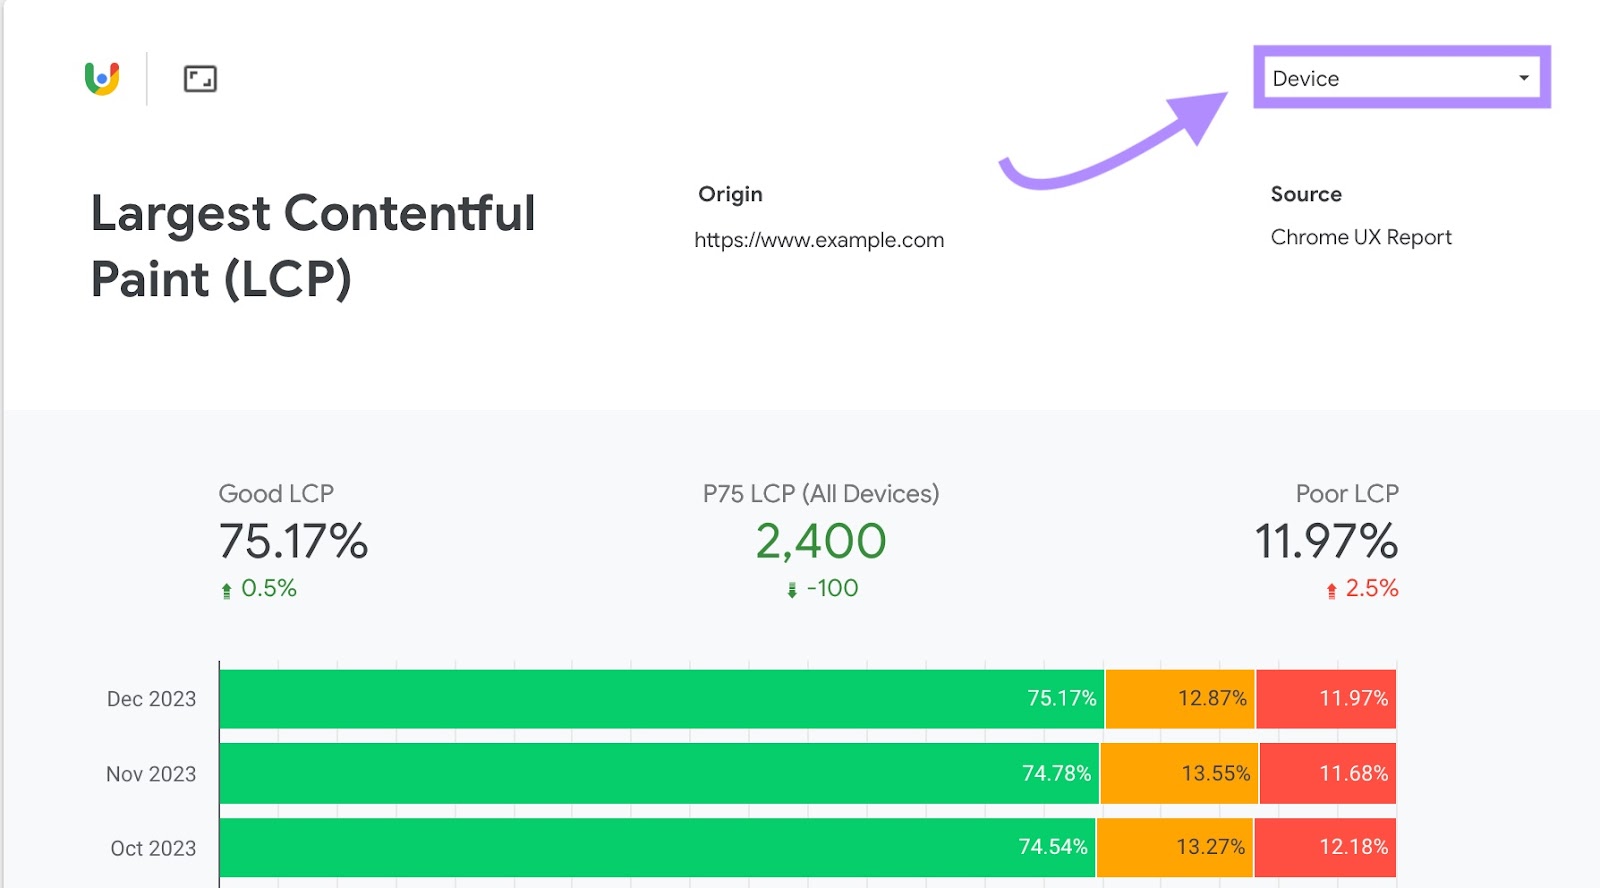Image resolution: width=1600 pixels, height=888 pixels.
Task: Click the Chrome UX Report source text
Action: click(x=1361, y=237)
